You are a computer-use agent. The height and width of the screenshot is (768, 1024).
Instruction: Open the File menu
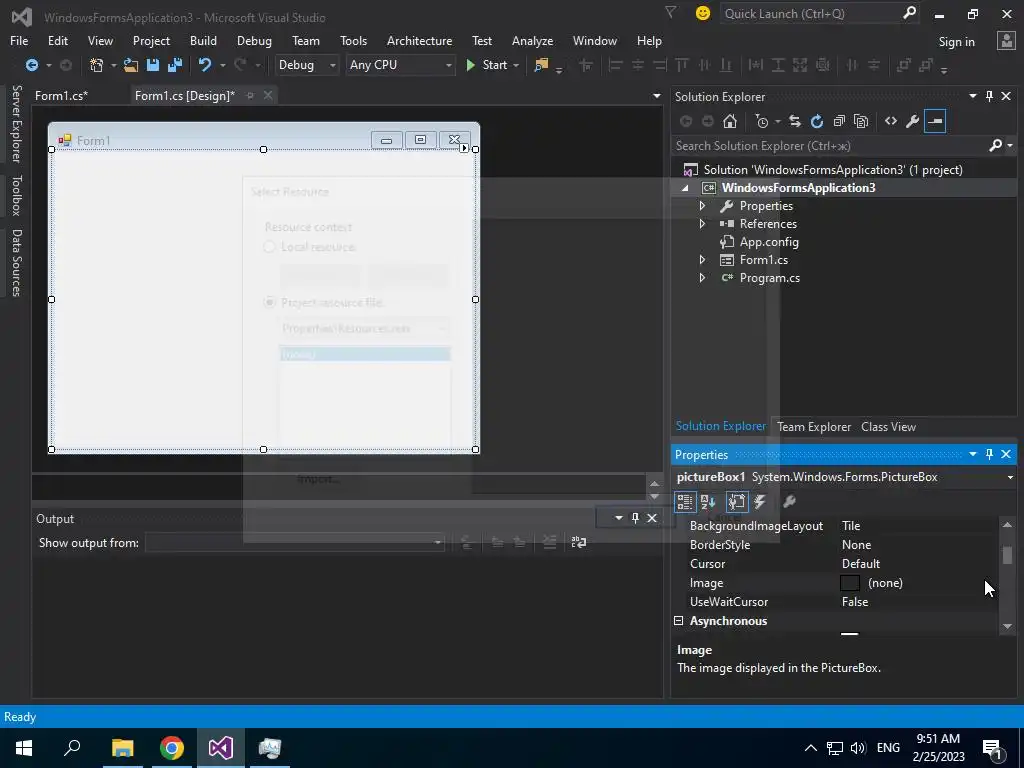click(x=19, y=40)
